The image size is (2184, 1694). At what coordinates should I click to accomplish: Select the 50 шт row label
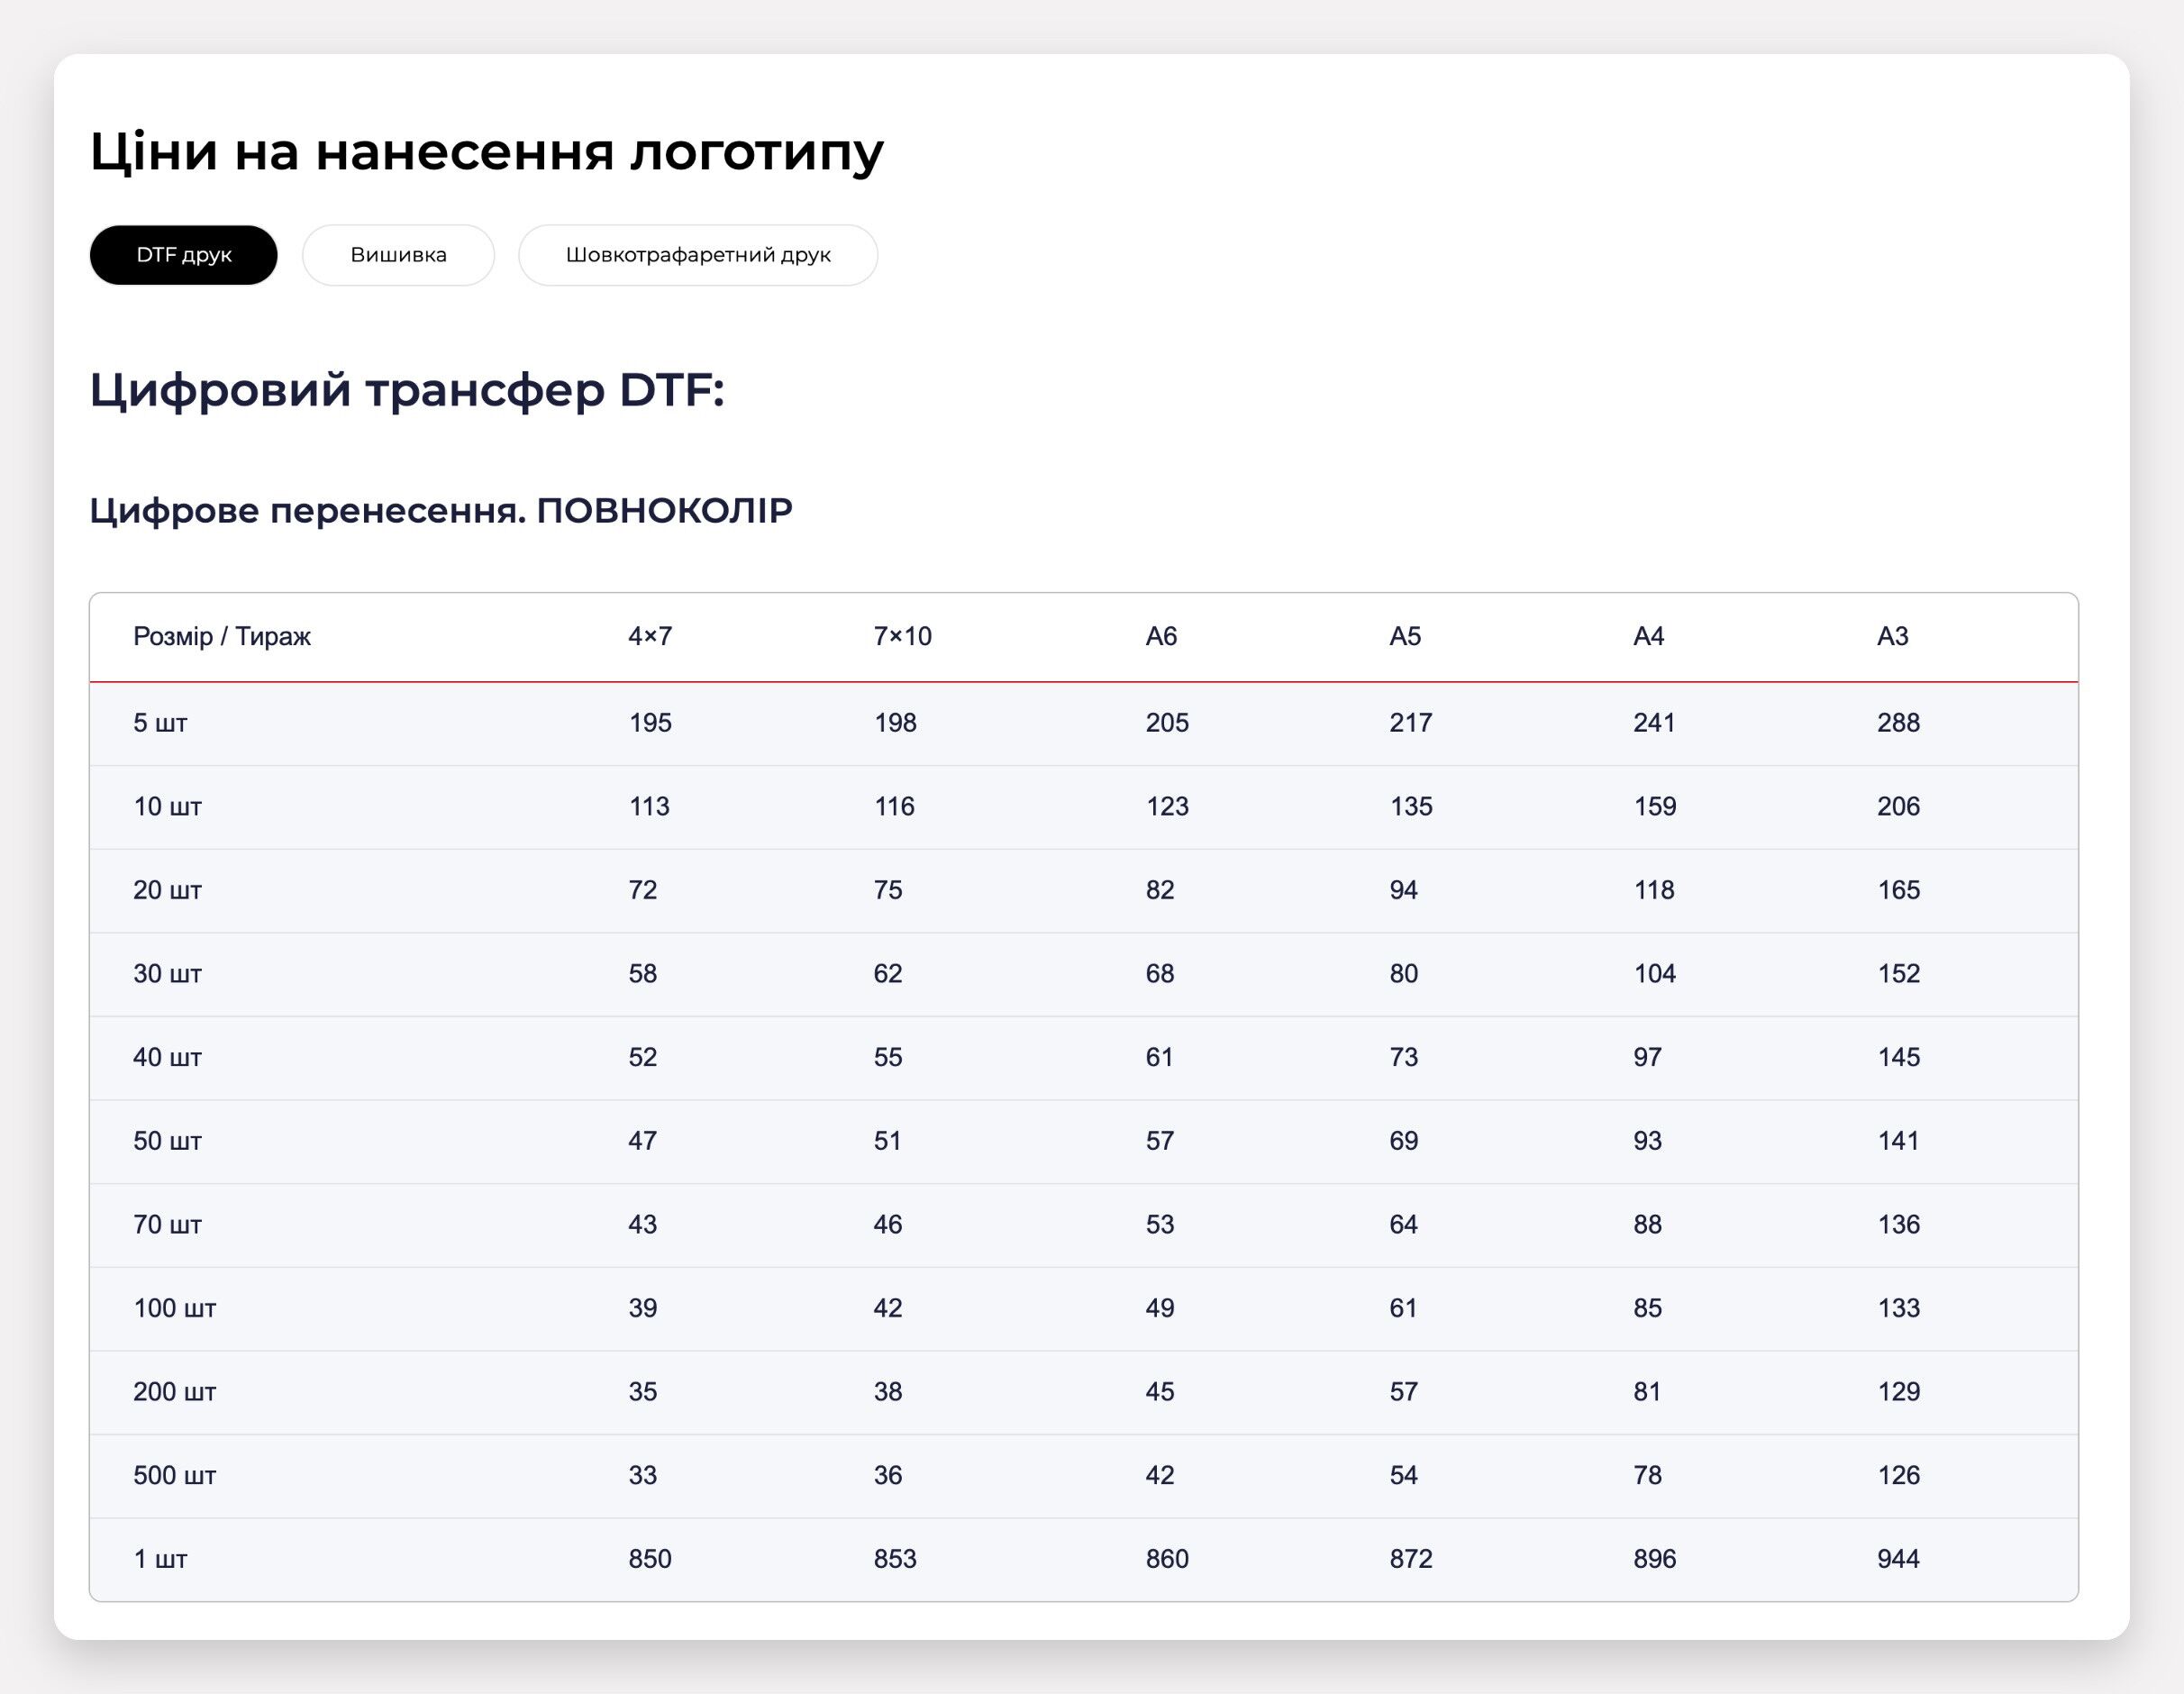click(x=167, y=1141)
